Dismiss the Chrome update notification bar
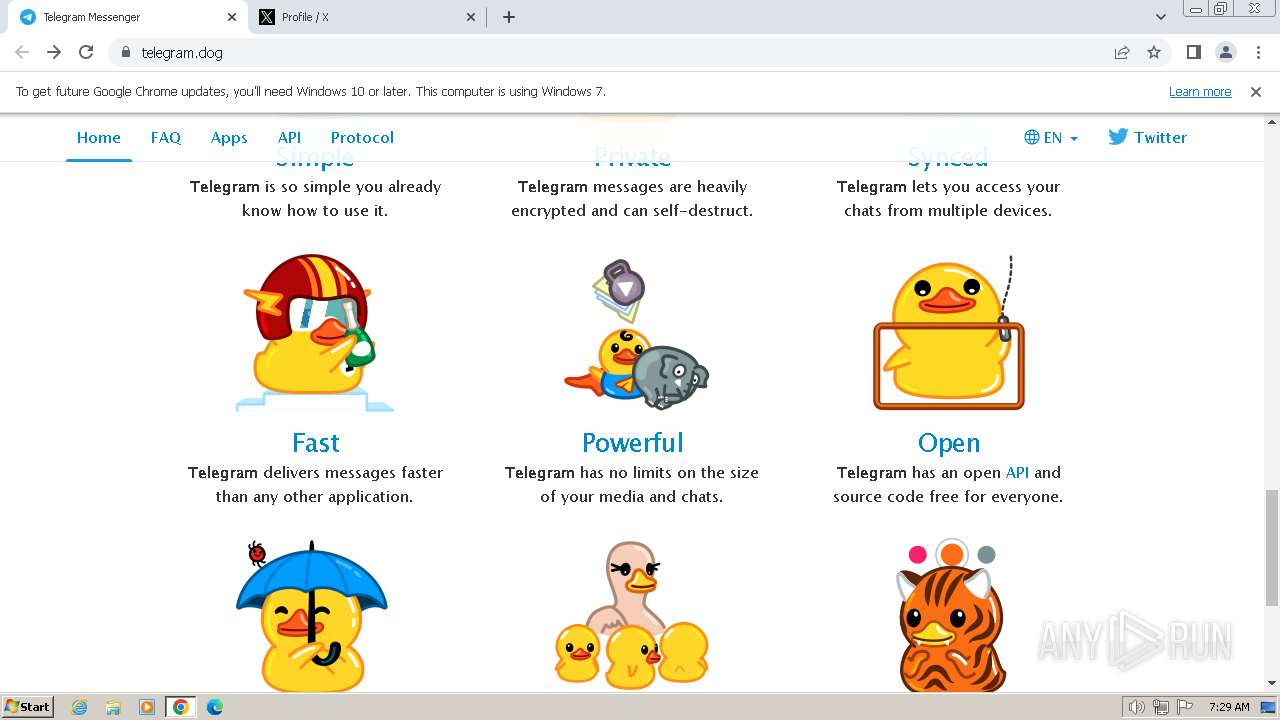The height and width of the screenshot is (720, 1280). click(1256, 91)
